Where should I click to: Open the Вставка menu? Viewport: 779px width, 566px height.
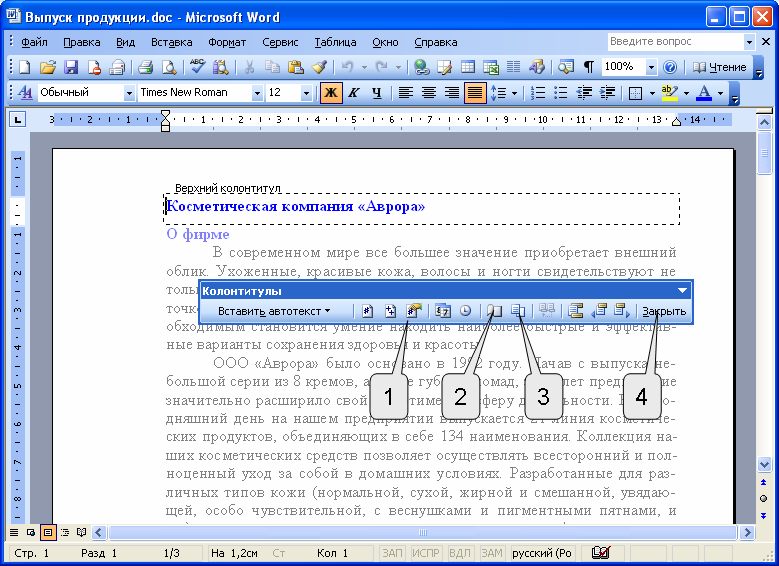[172, 42]
